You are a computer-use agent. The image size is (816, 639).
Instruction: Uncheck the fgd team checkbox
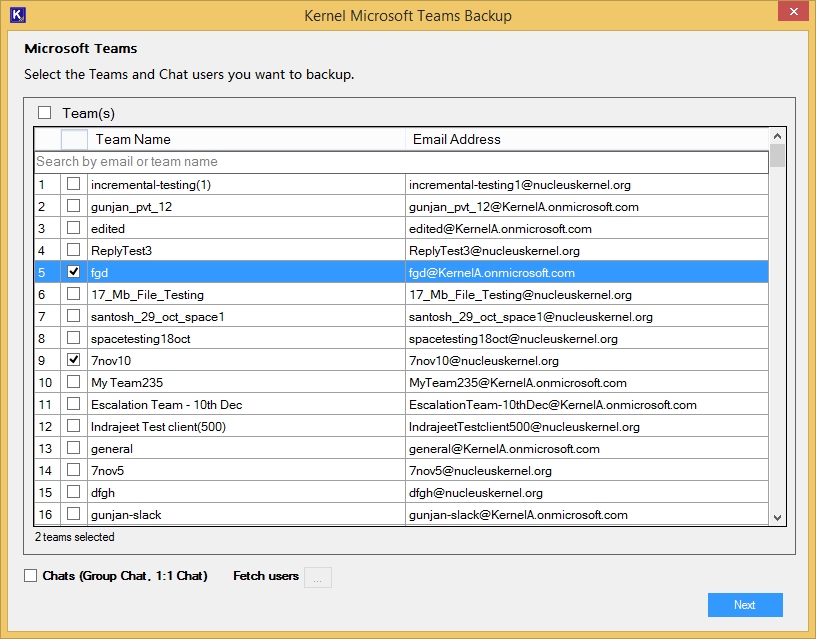[x=72, y=272]
